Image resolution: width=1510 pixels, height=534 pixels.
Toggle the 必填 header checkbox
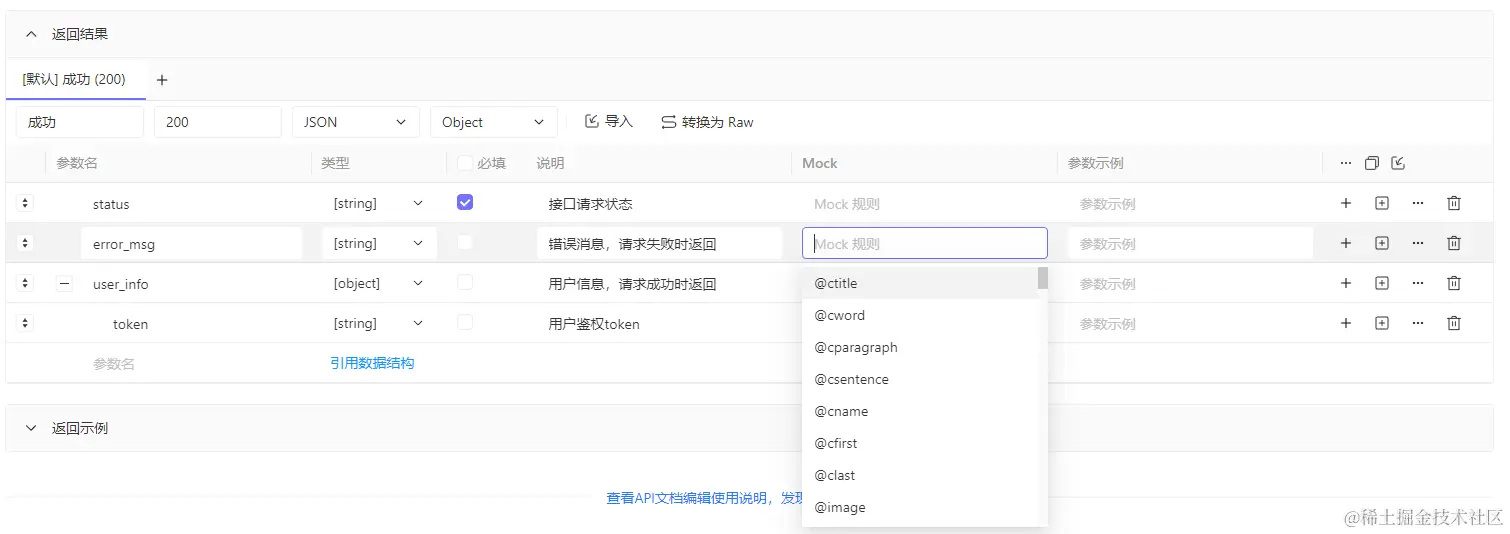point(465,162)
